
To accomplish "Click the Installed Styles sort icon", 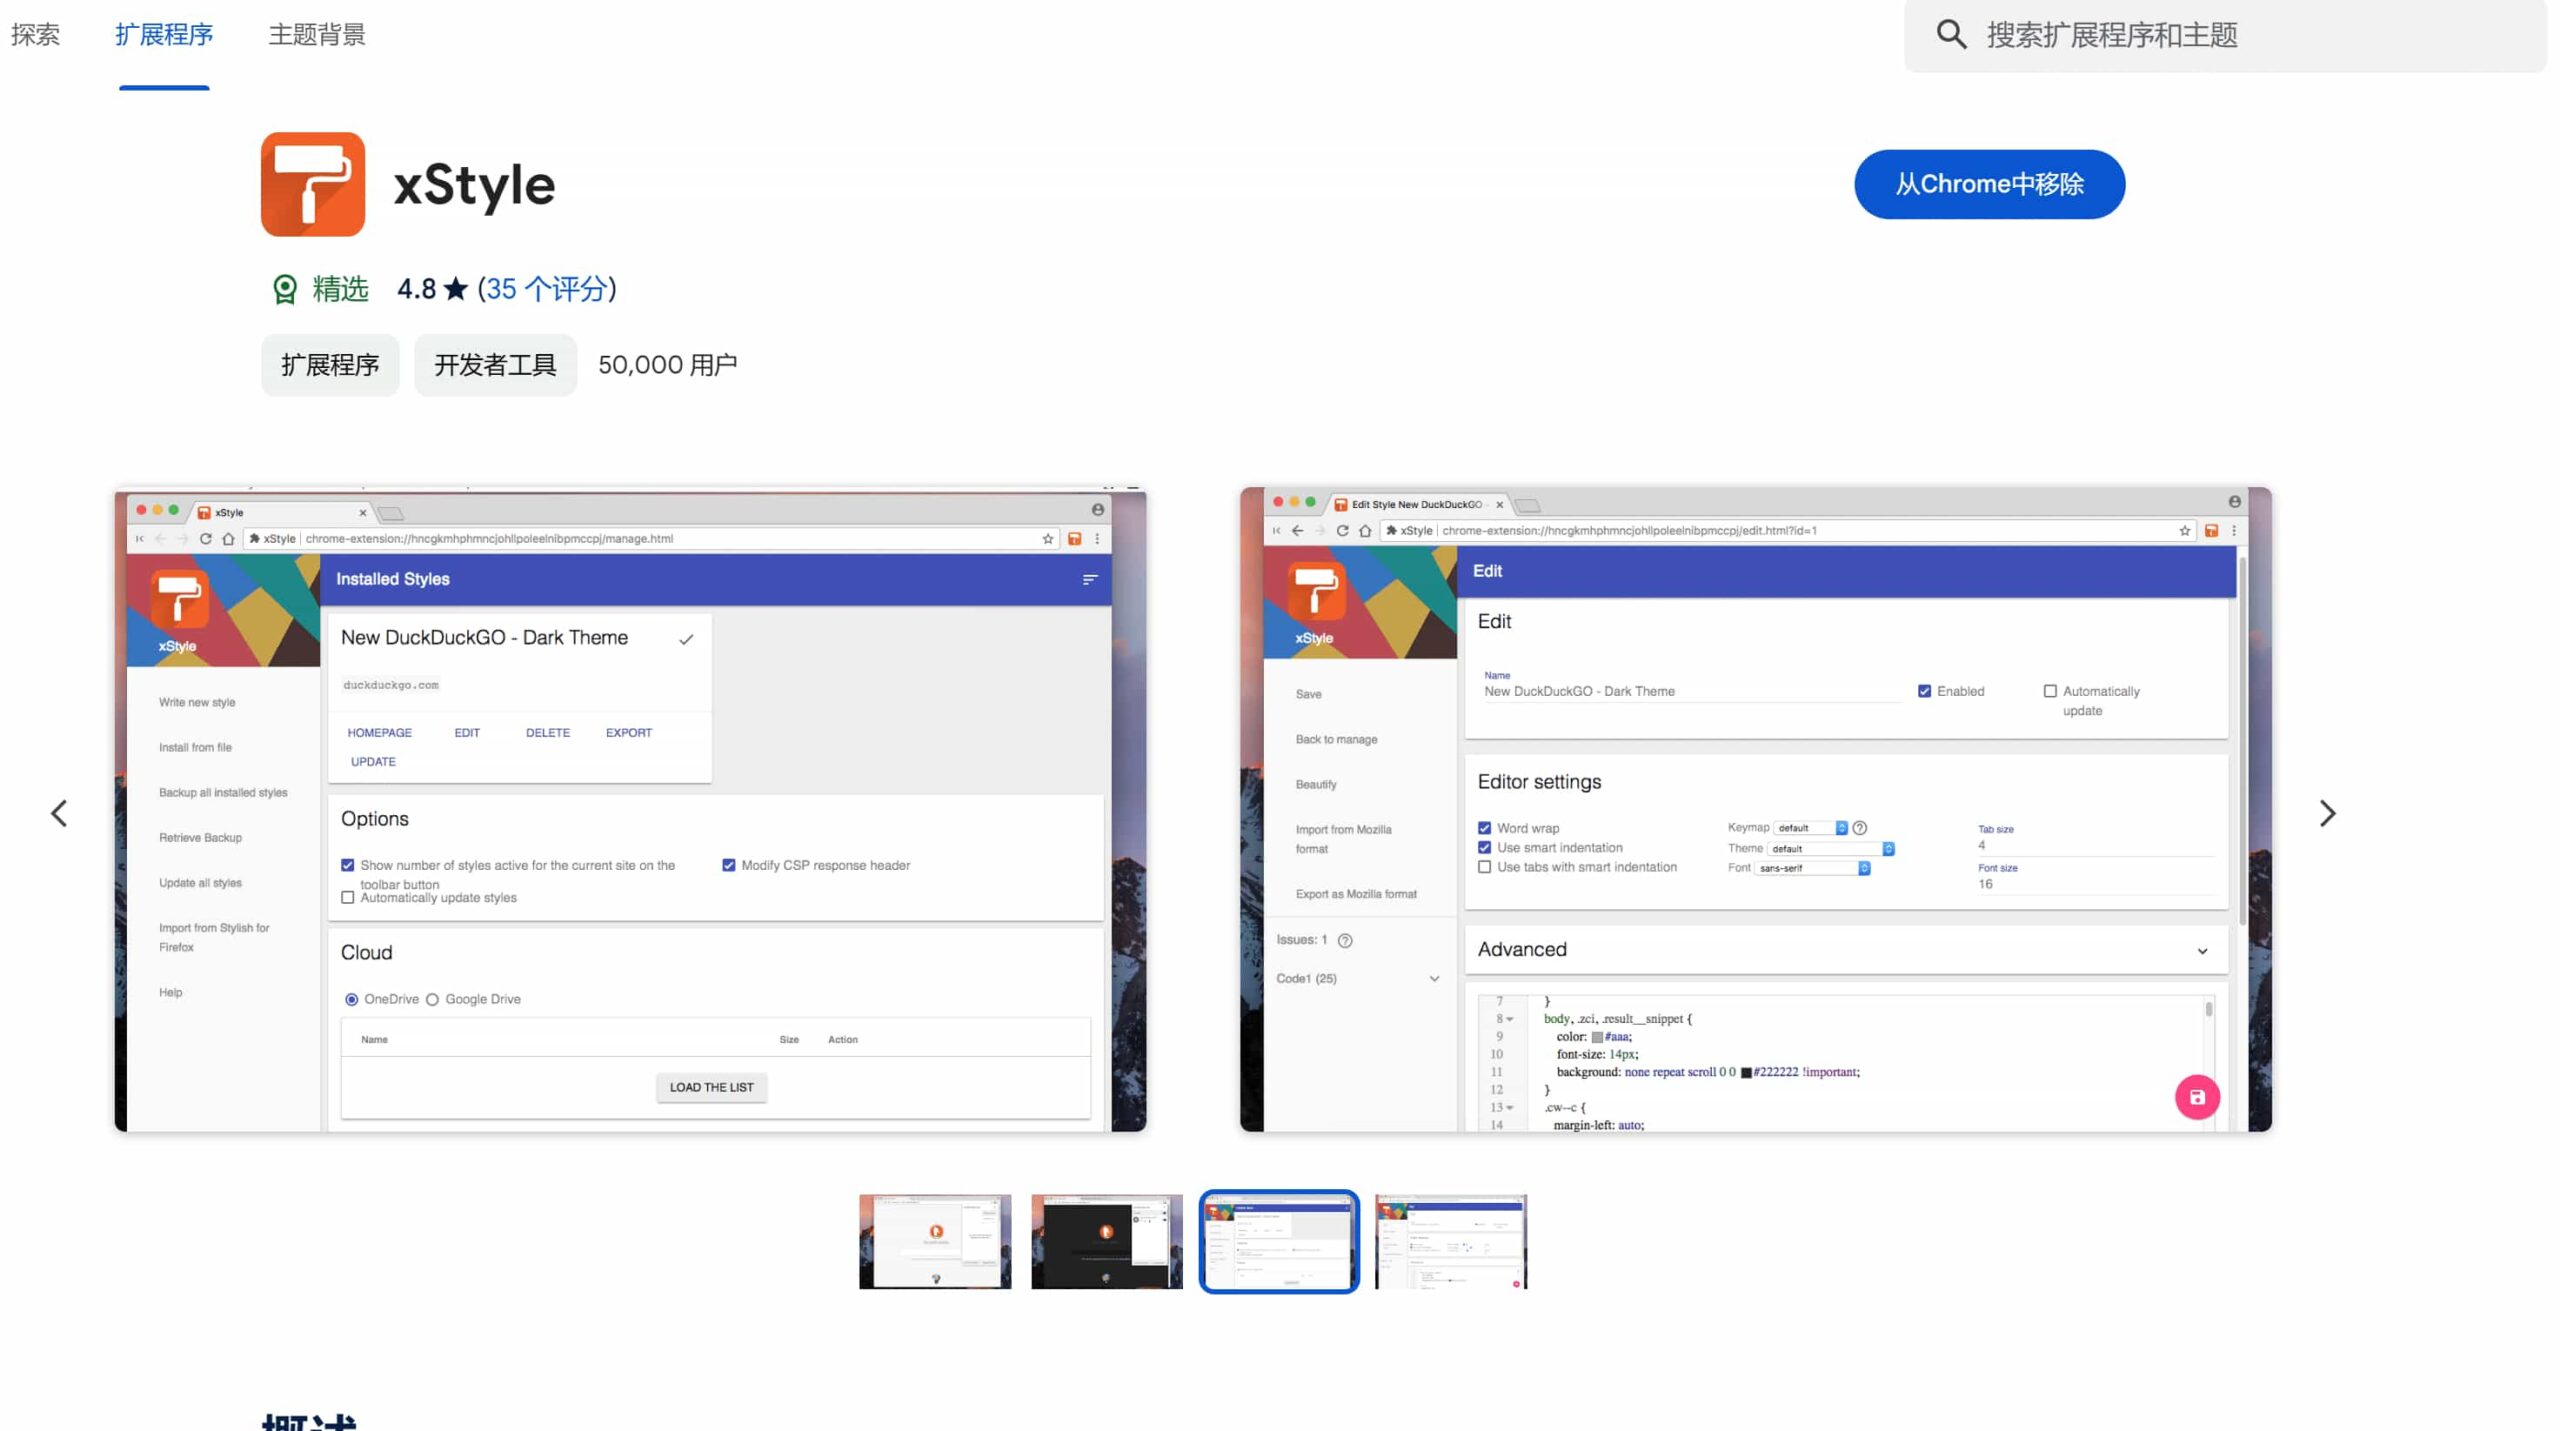I will pyautogui.click(x=1090, y=580).
